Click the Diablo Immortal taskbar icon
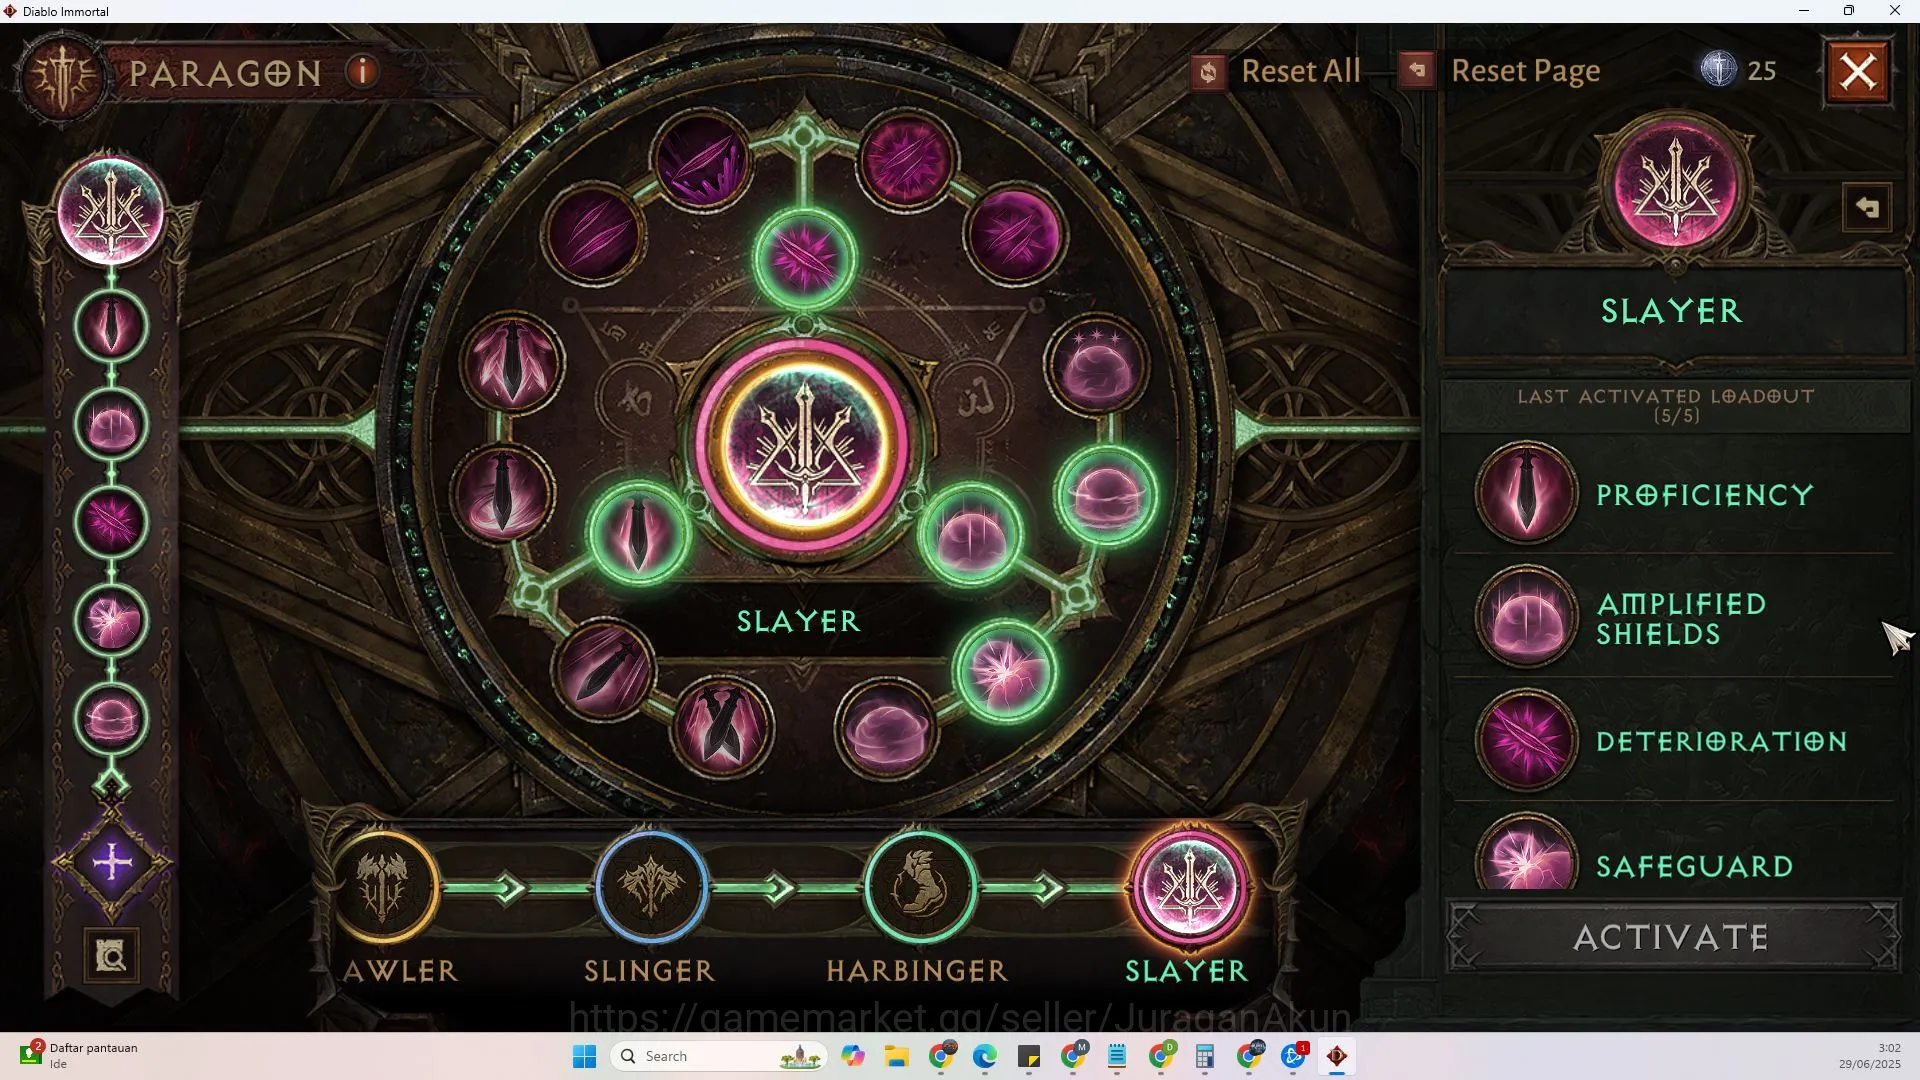1920x1080 pixels. pos(1337,1056)
